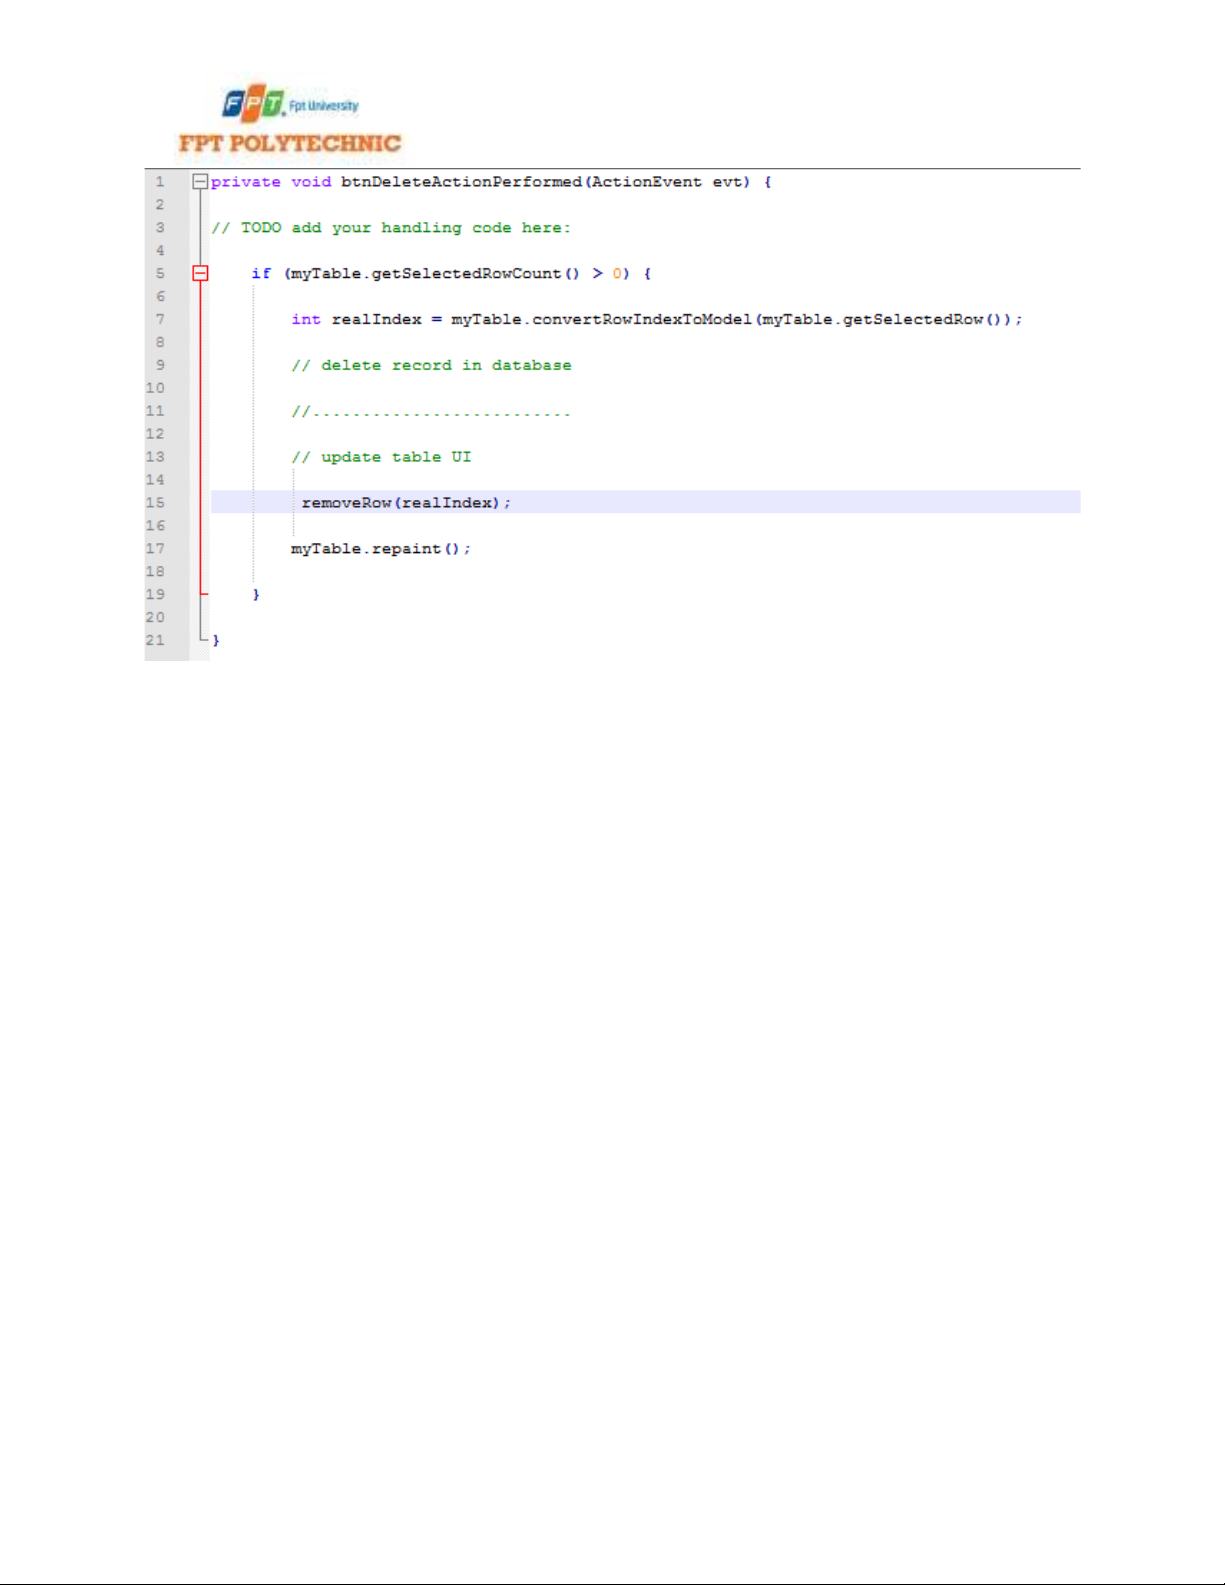This screenshot has height=1585, width=1225.
Task: Click the FPT Polytechnic logo
Action: 290,120
